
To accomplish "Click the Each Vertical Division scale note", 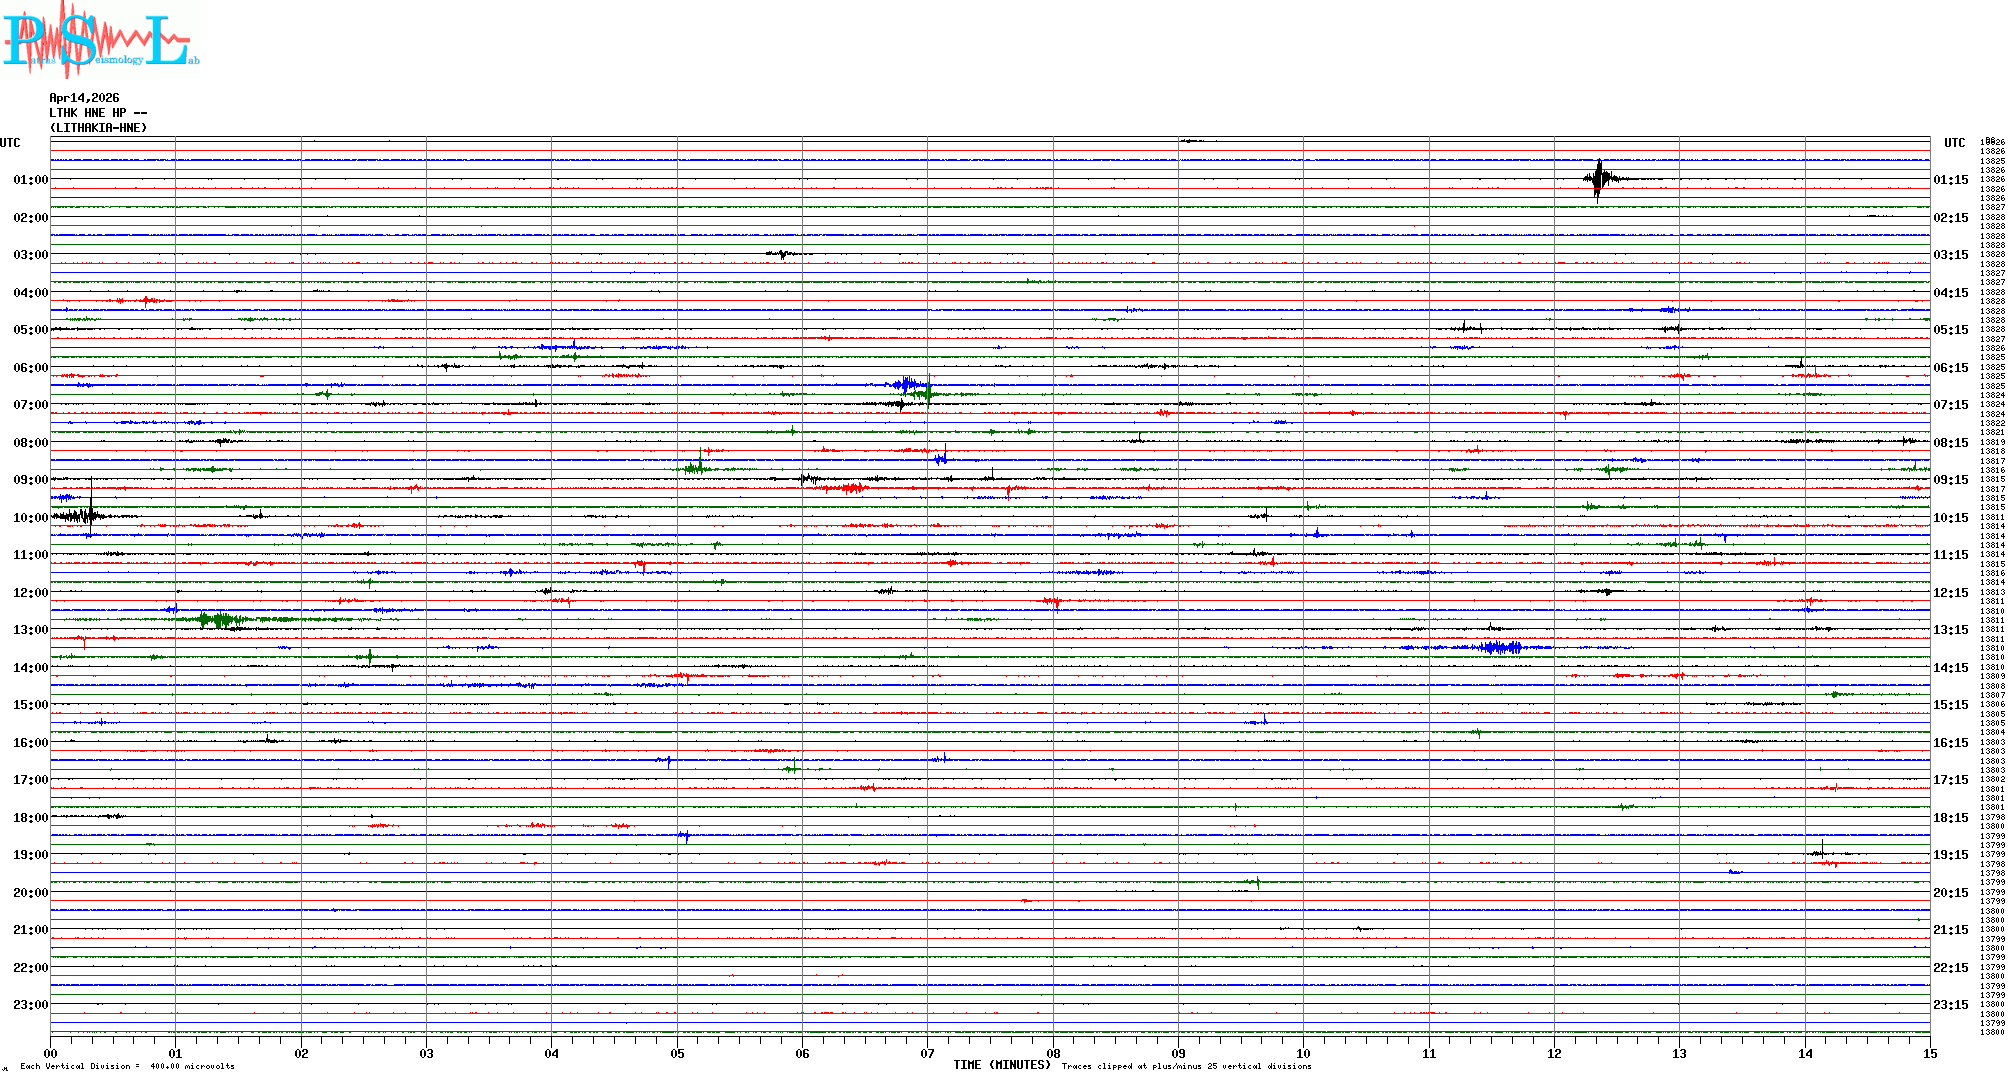I will 127,1067.
